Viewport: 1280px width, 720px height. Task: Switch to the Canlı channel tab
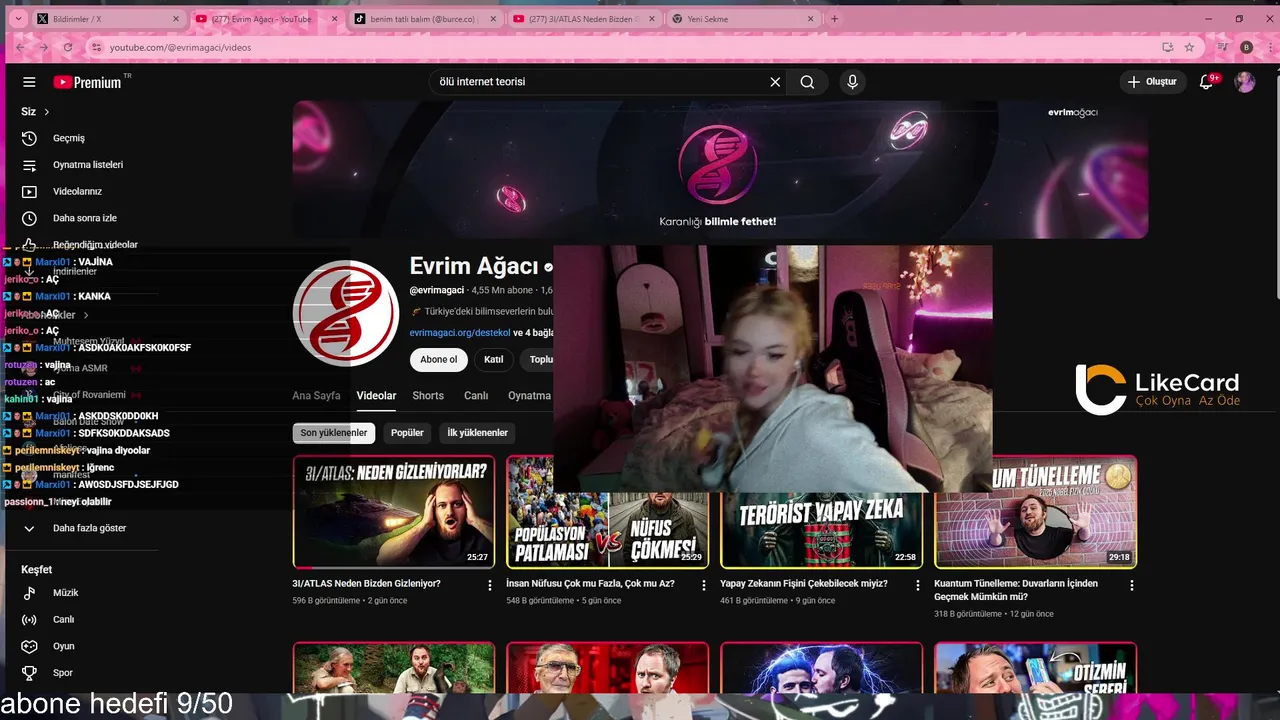476,396
